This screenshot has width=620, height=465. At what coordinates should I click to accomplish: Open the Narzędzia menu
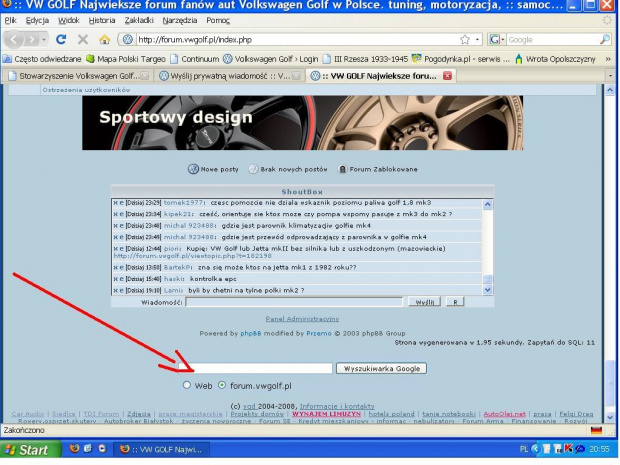point(180,20)
